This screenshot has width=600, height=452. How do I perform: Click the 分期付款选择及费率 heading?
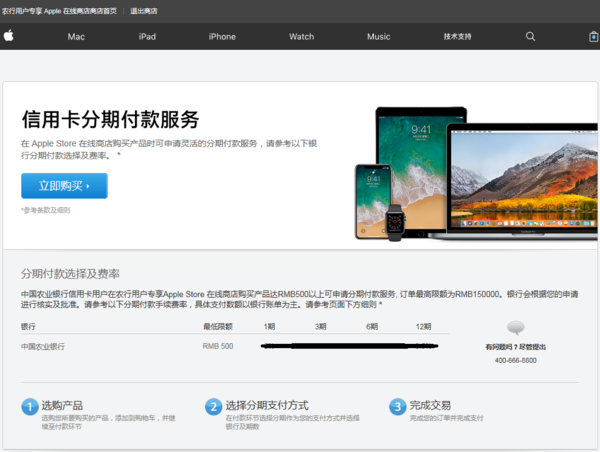coord(70,274)
